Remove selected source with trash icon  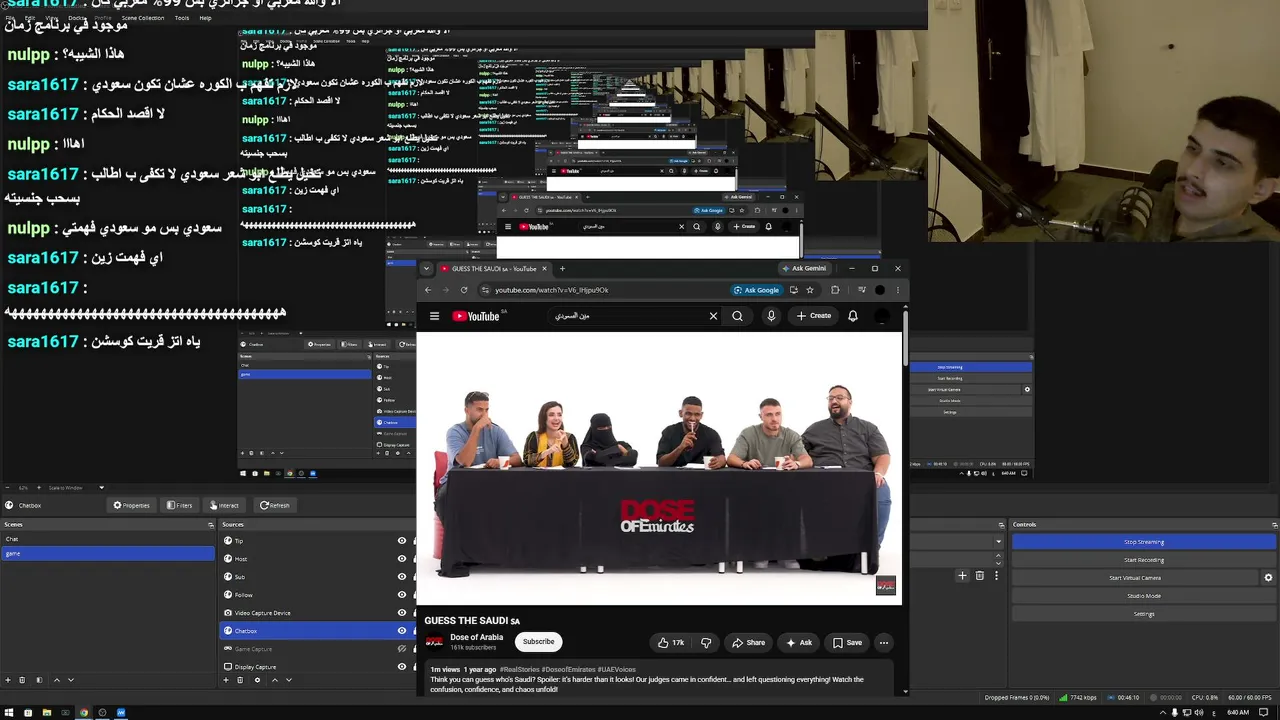pyautogui.click(x=240, y=680)
